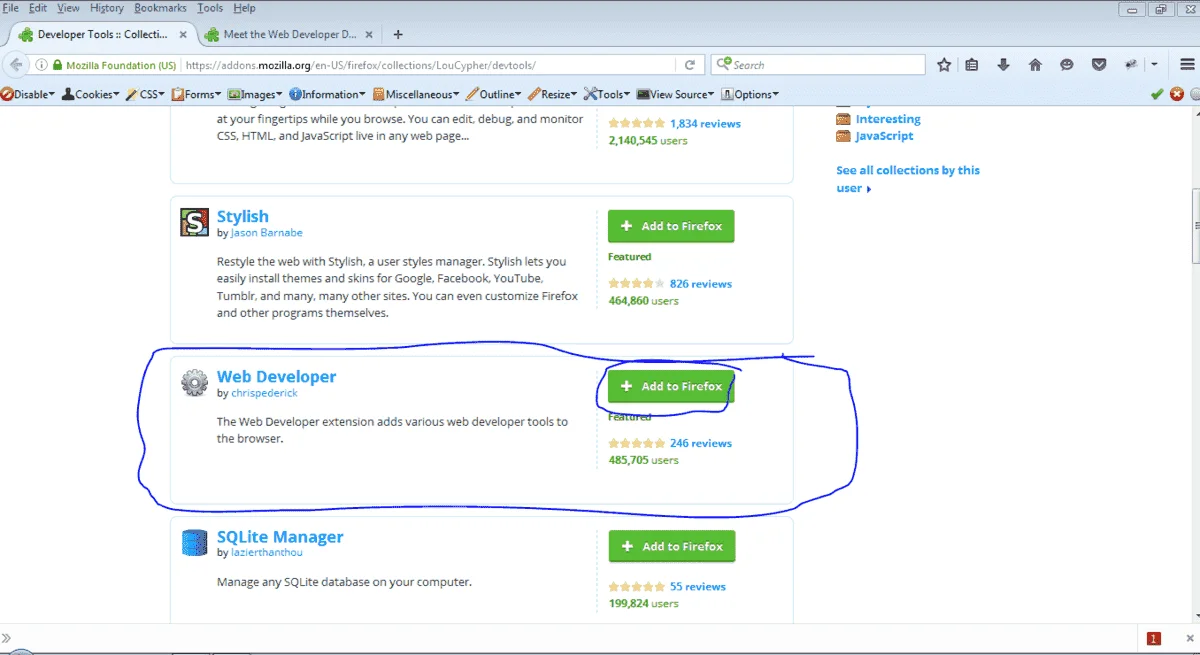
Task: Click the Stylish add-on S icon
Action: [x=194, y=222]
